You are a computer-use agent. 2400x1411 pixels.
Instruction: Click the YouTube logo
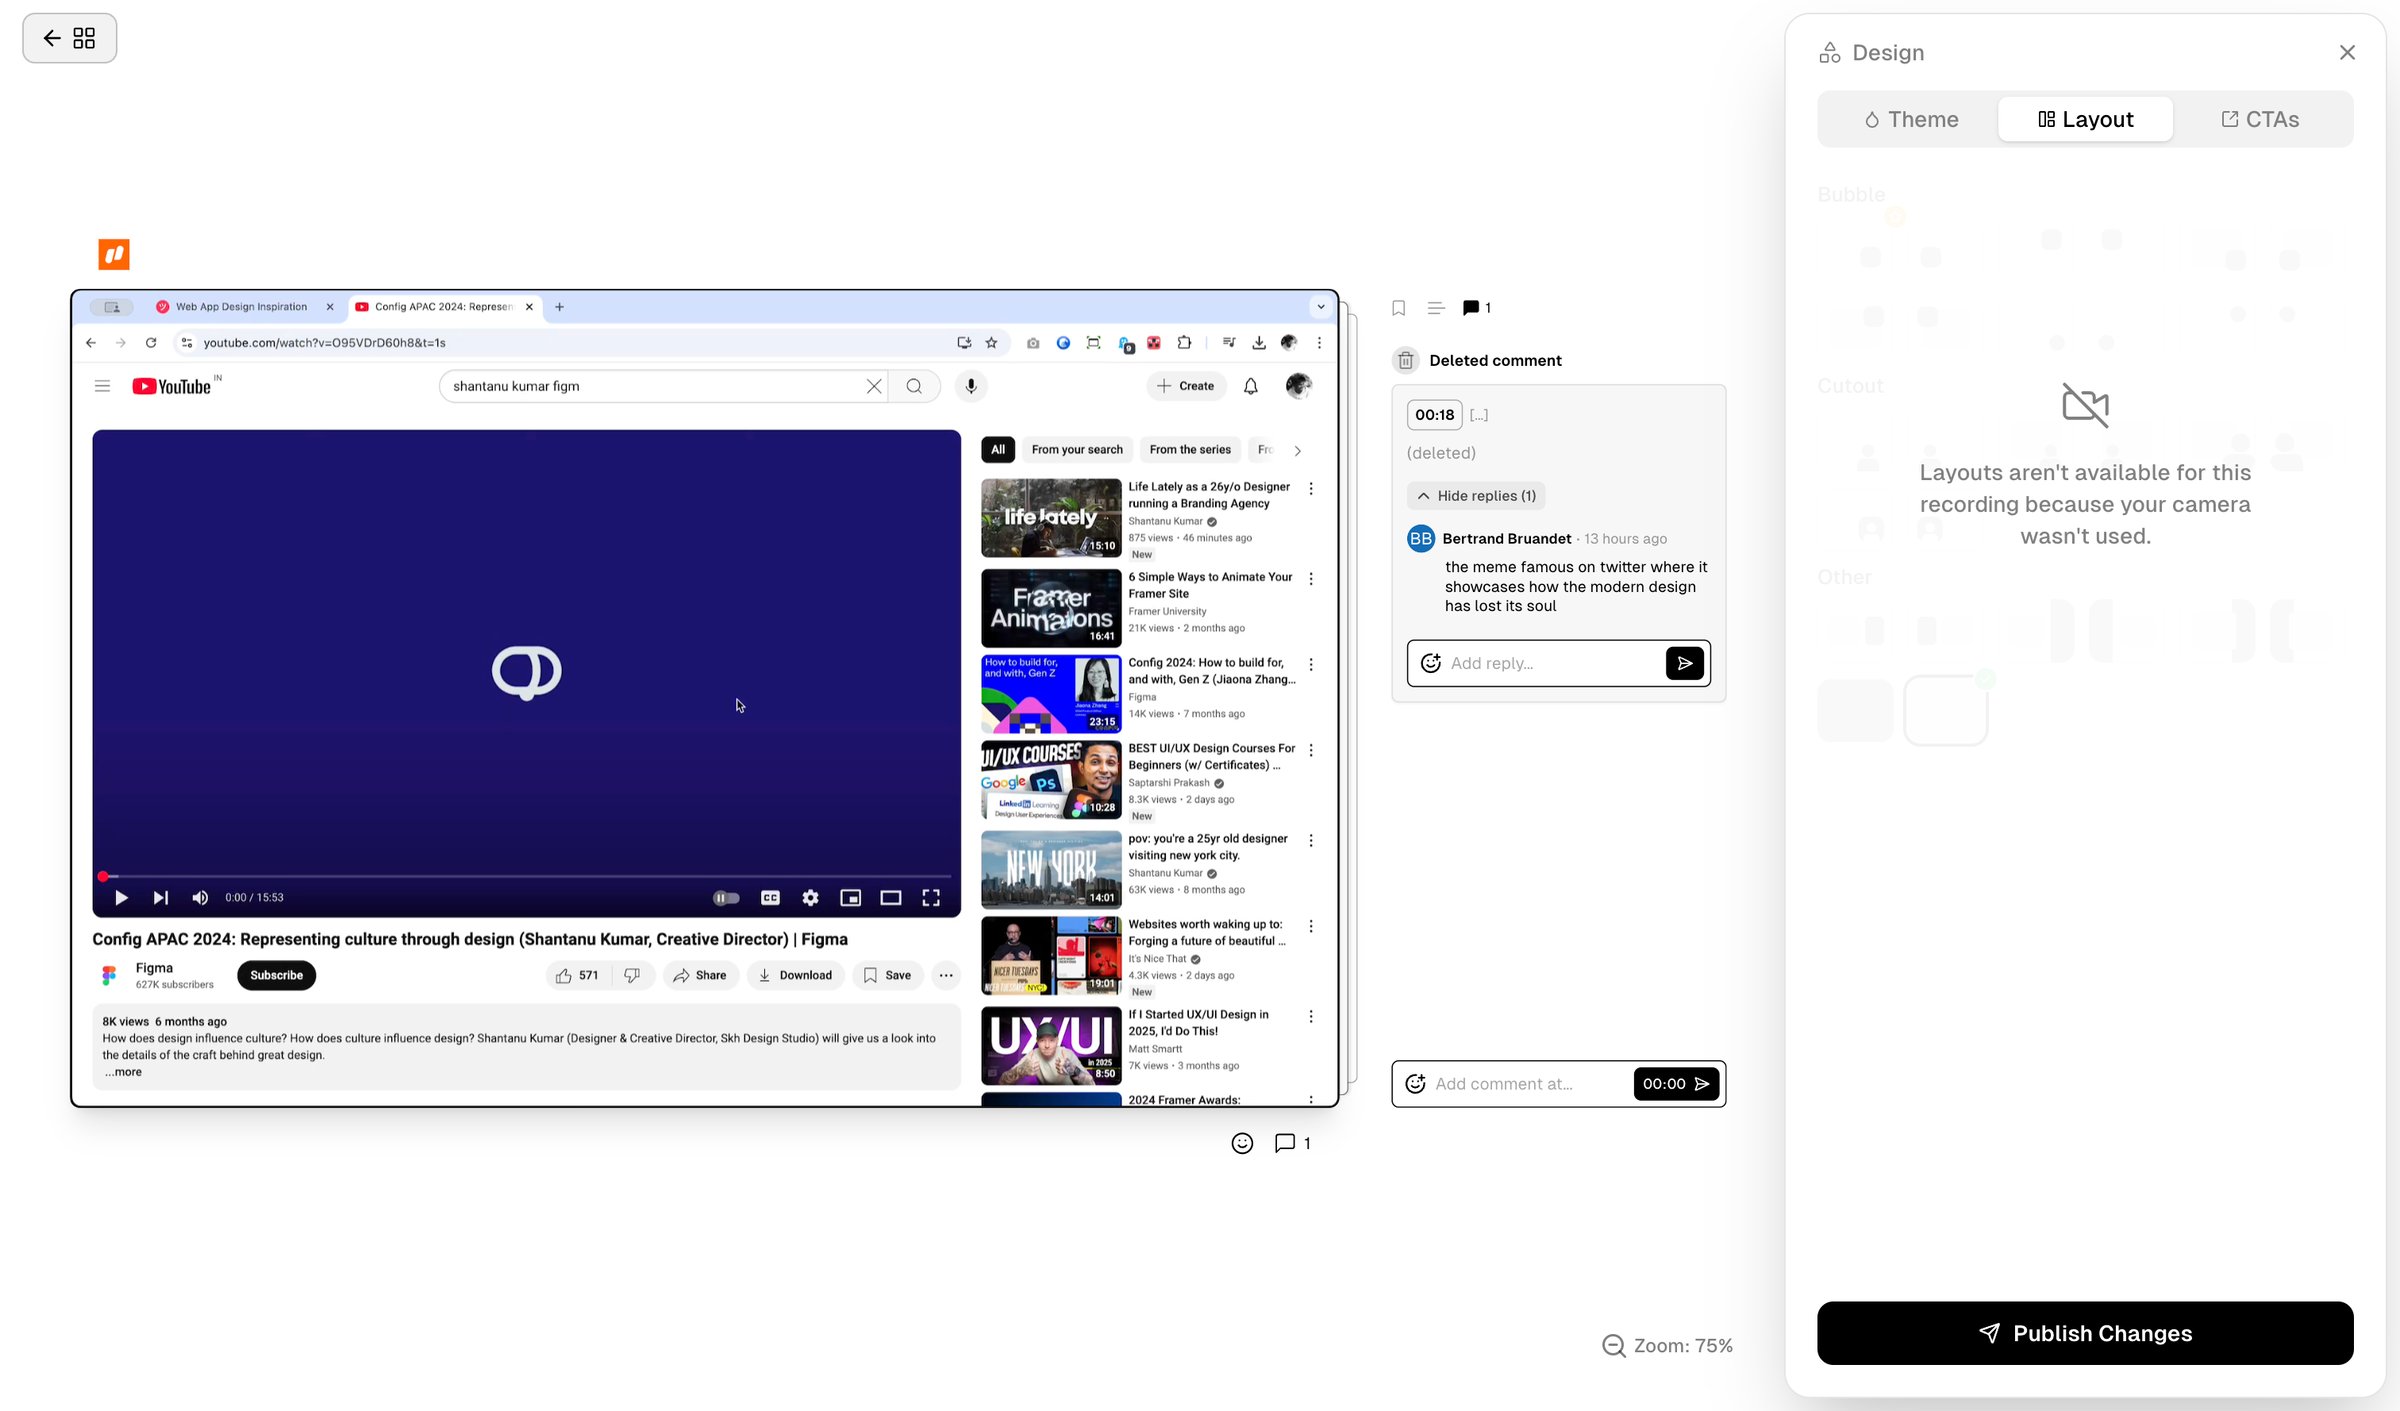coord(172,386)
